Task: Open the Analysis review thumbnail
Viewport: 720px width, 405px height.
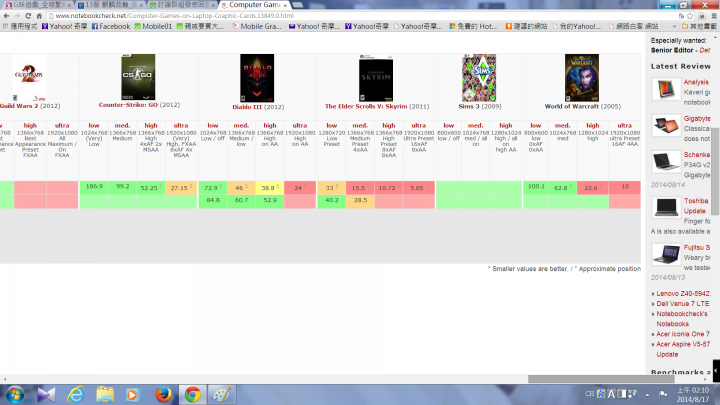Action: point(666,89)
